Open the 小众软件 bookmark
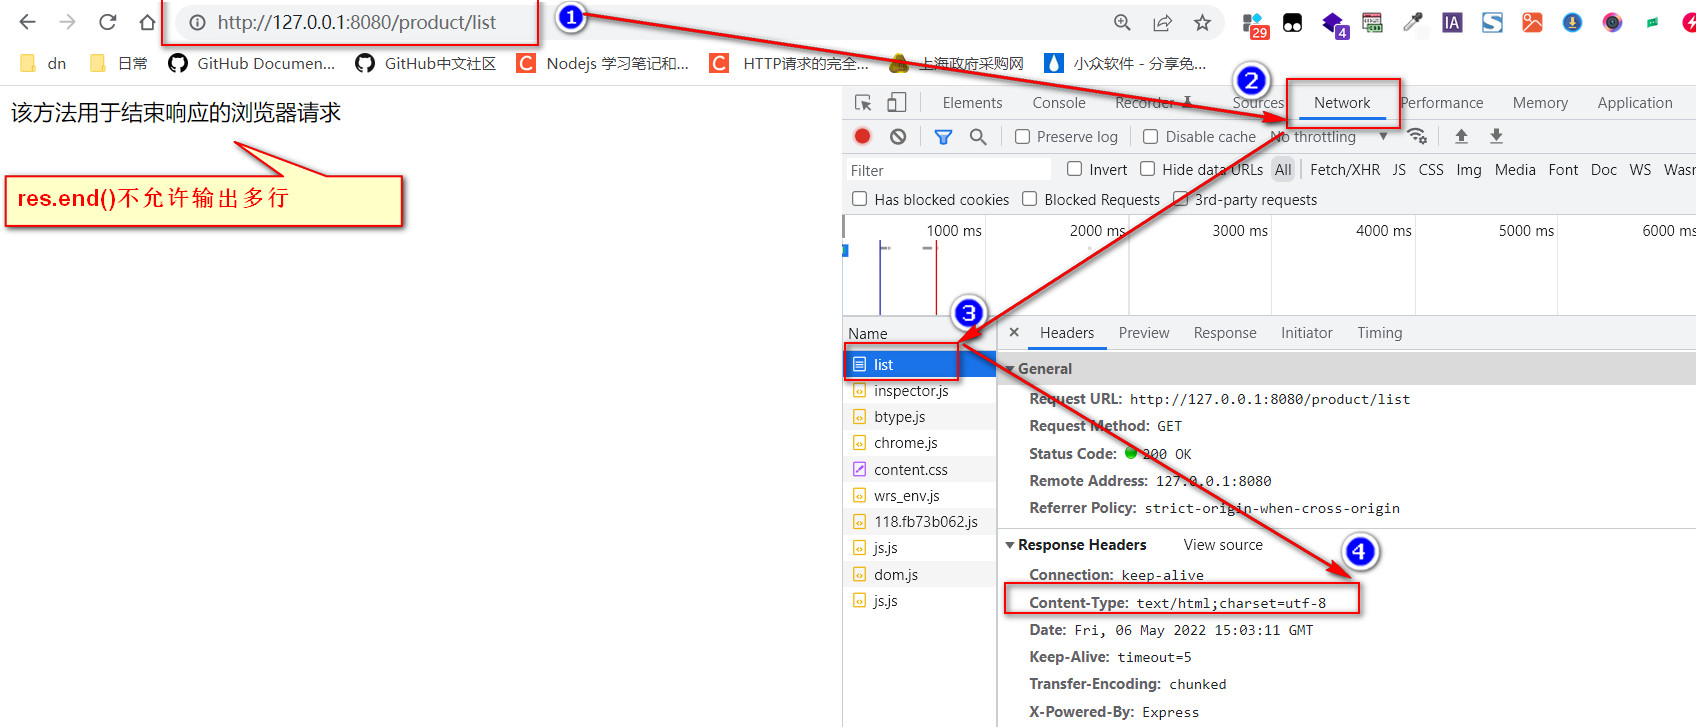 coord(1125,63)
